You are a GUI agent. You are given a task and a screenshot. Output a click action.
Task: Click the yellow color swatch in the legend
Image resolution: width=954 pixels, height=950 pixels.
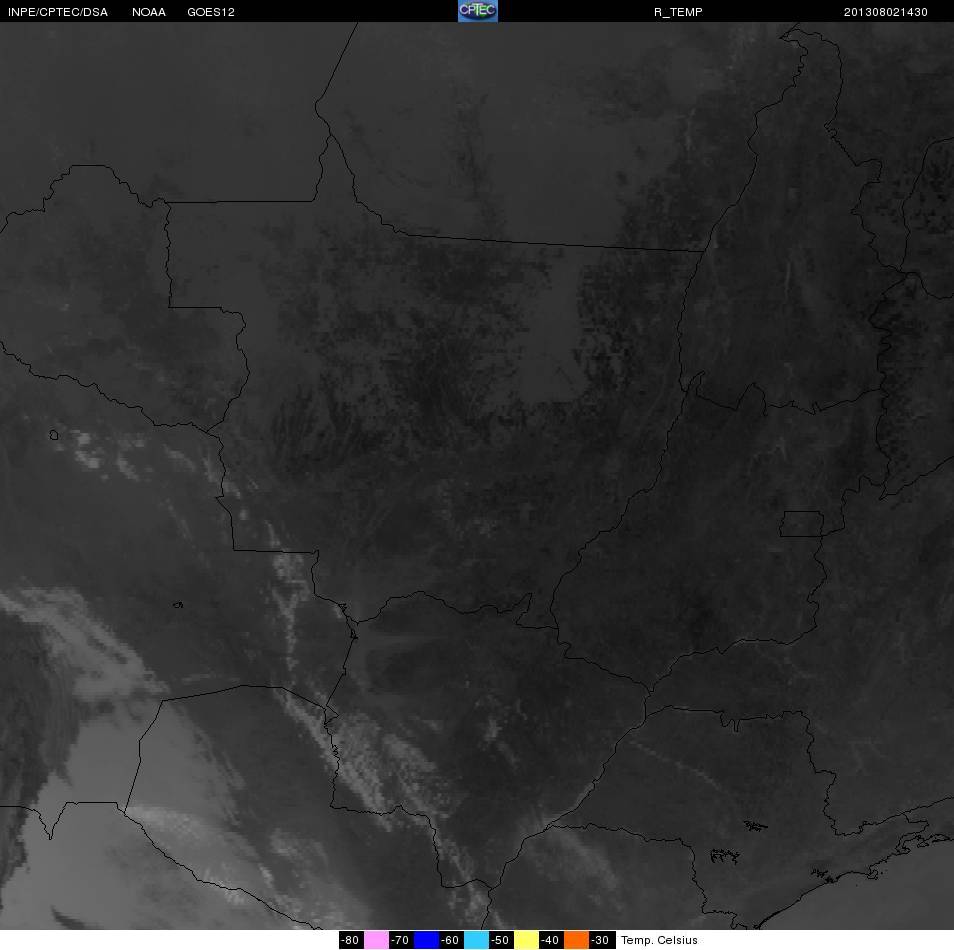[526, 940]
